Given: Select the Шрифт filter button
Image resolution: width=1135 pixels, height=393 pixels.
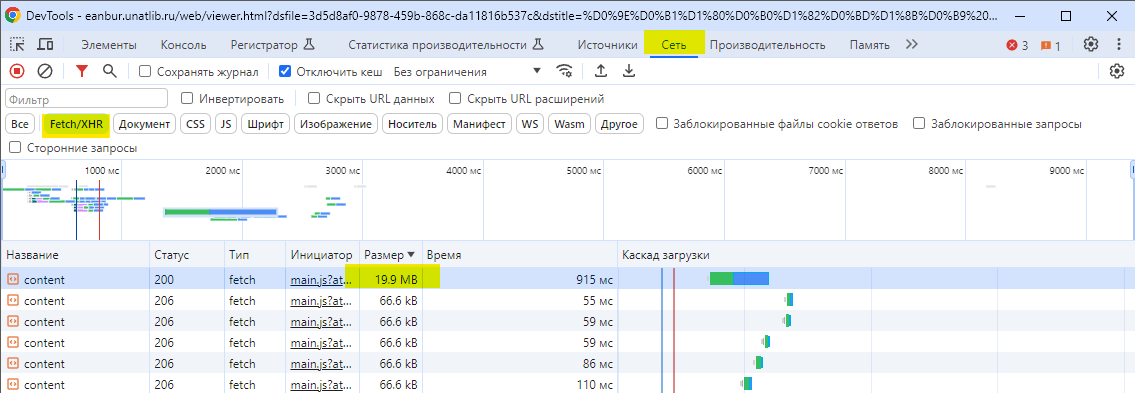Looking at the screenshot, I should 265,124.
